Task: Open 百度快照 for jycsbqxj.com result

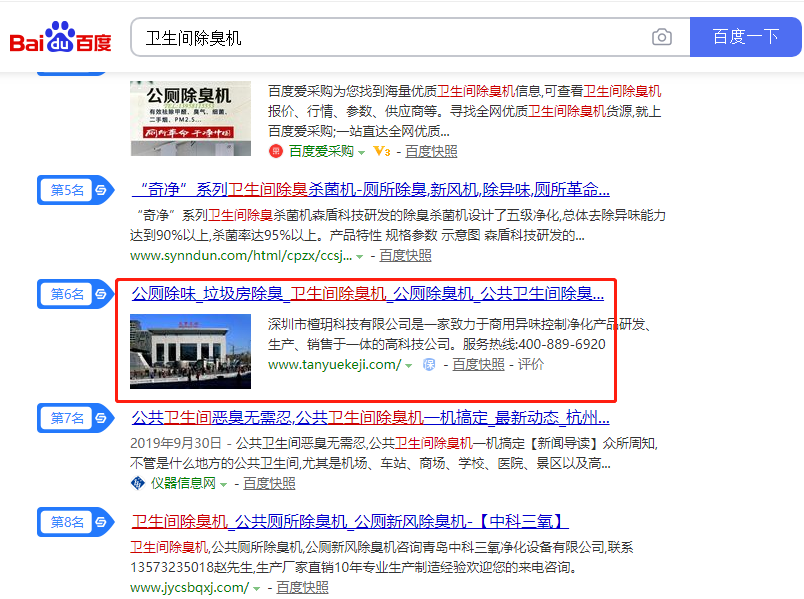Action: pyautogui.click(x=303, y=587)
